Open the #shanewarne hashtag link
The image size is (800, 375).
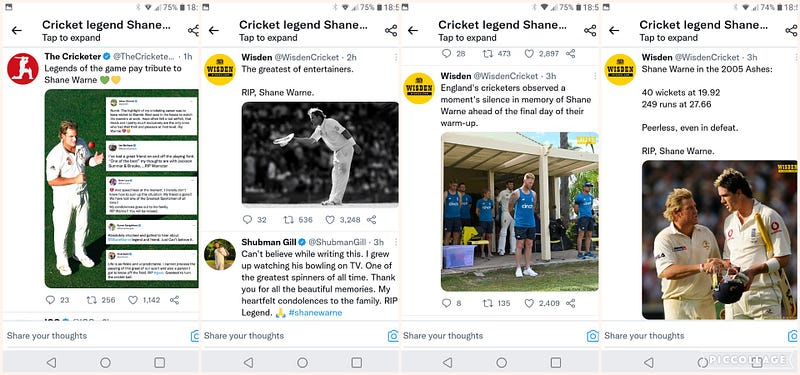pyautogui.click(x=315, y=312)
